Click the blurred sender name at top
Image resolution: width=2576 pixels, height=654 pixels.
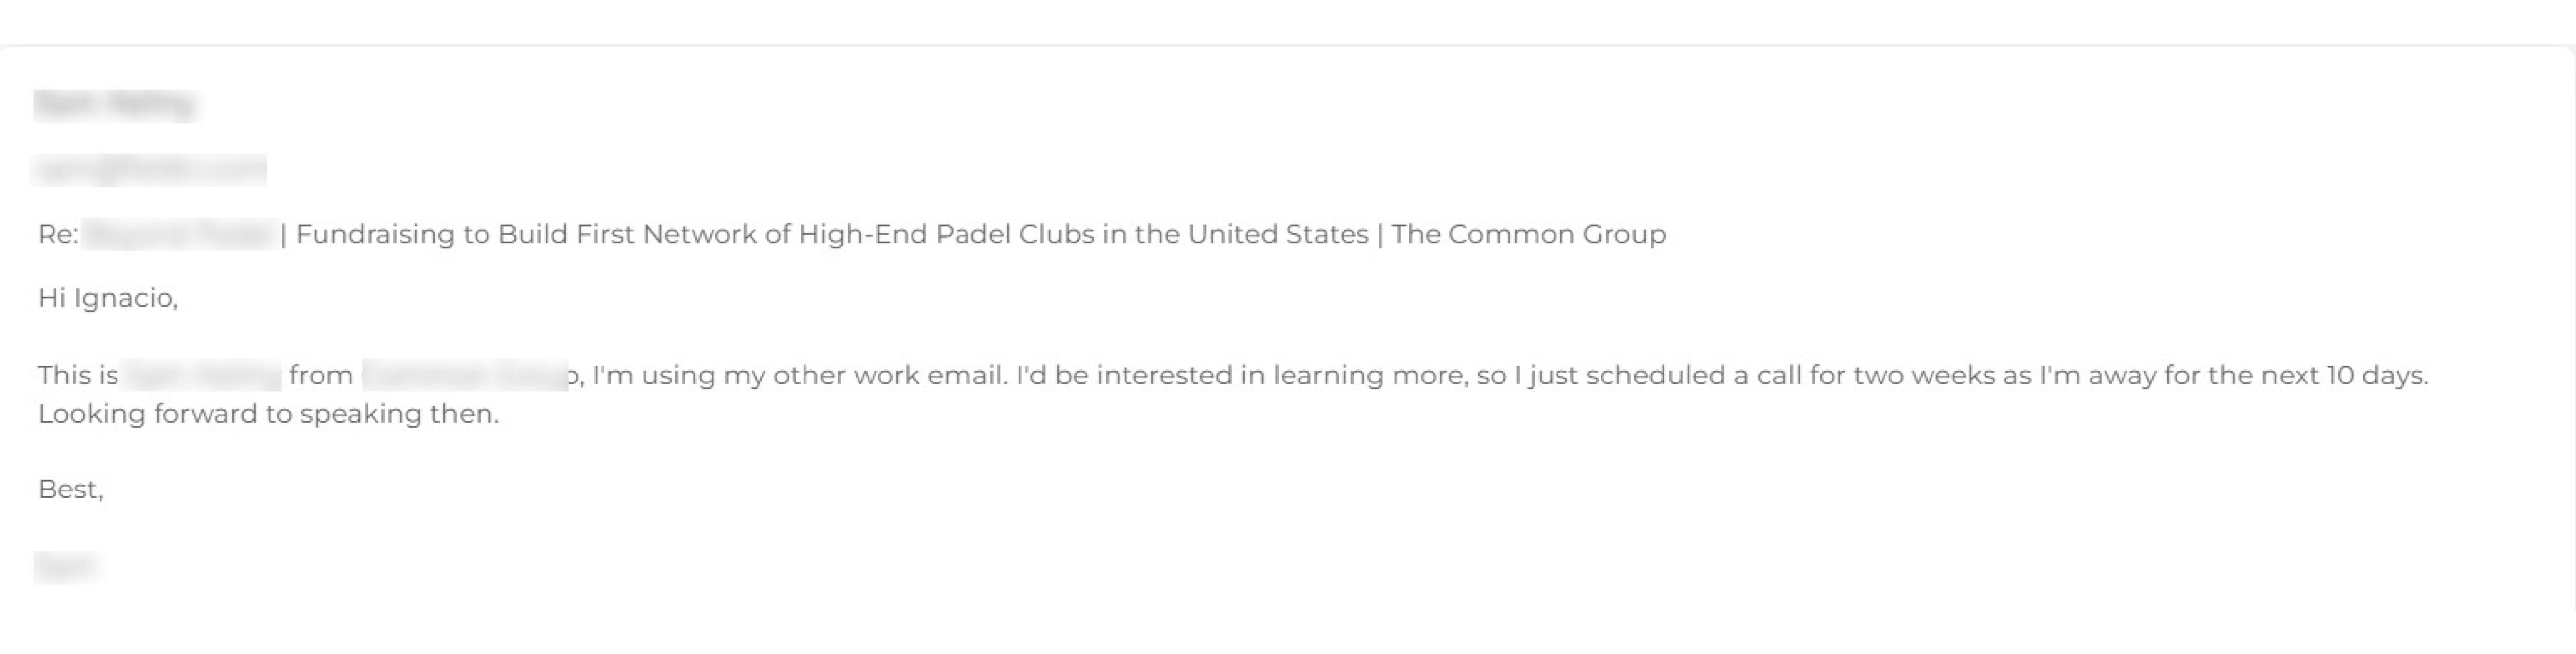pyautogui.click(x=114, y=104)
